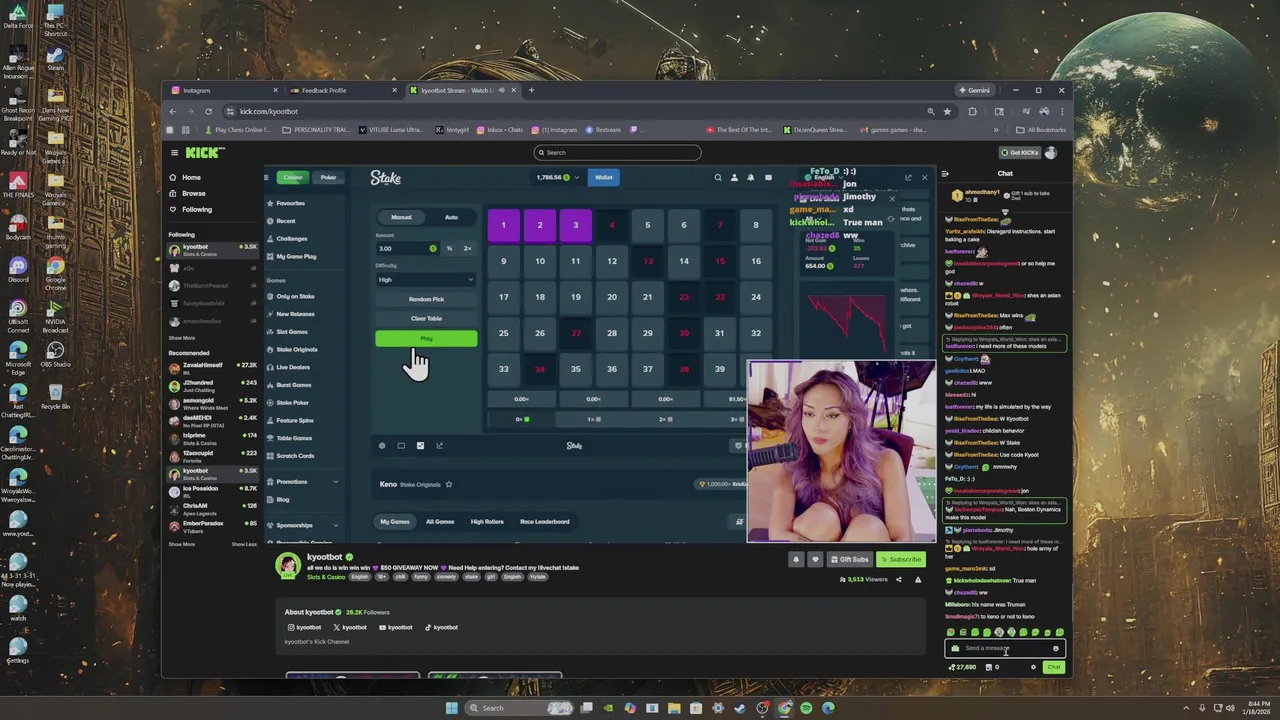Open the Stake user profile icon

tap(734, 177)
